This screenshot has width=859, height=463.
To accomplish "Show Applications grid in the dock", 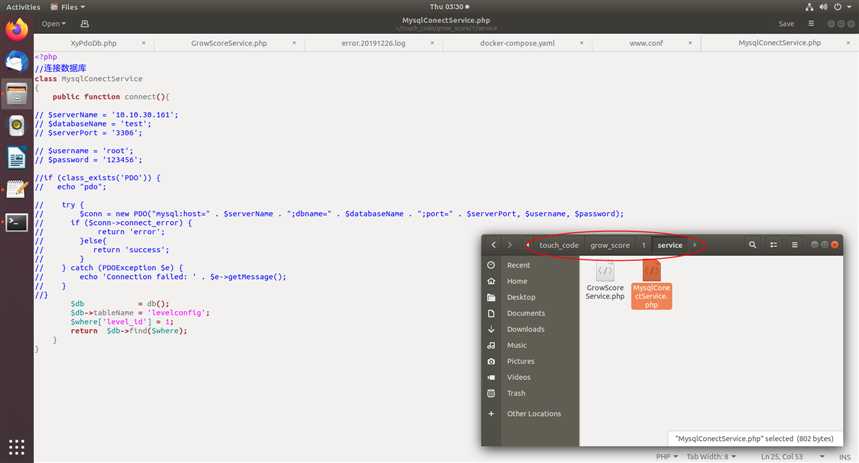I will click(x=16, y=447).
